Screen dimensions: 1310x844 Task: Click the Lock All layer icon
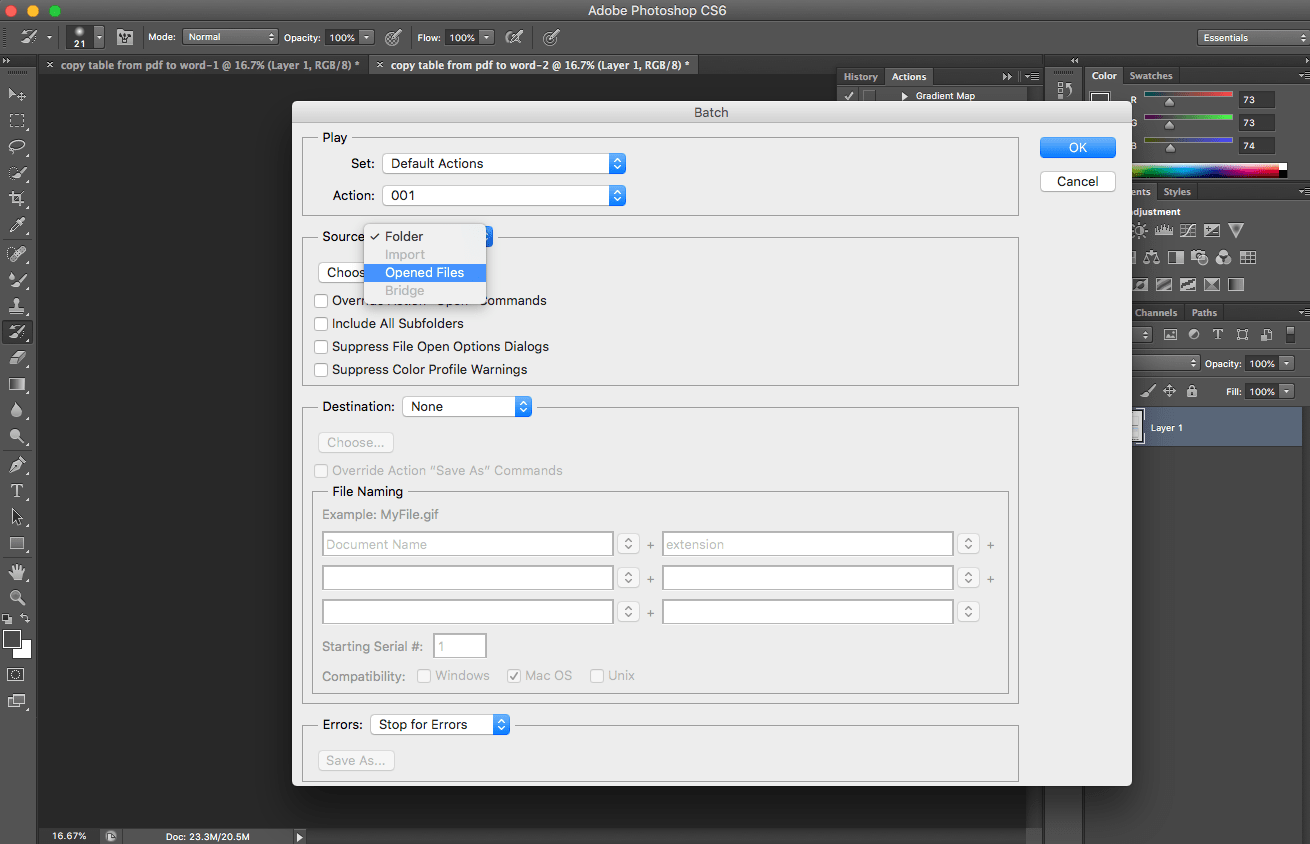(1192, 391)
